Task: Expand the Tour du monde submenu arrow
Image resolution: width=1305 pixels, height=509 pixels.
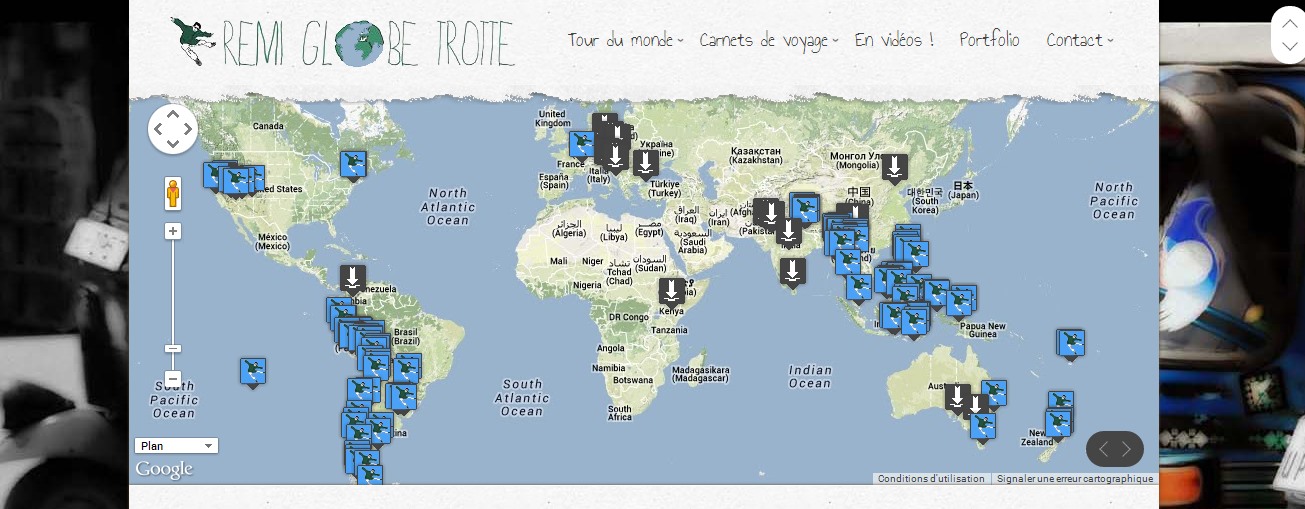Action: coord(680,41)
